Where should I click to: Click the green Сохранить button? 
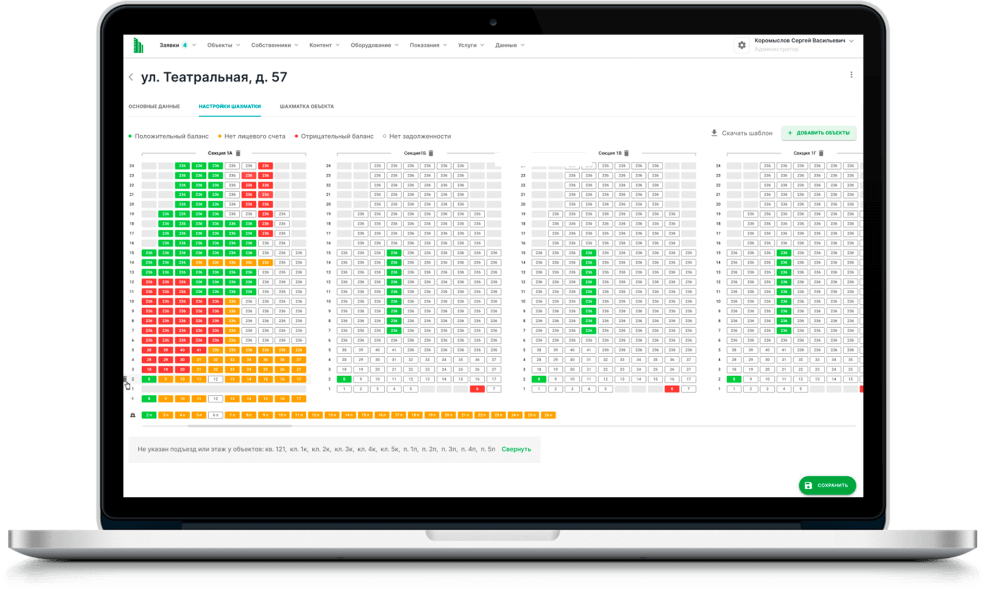(826, 485)
